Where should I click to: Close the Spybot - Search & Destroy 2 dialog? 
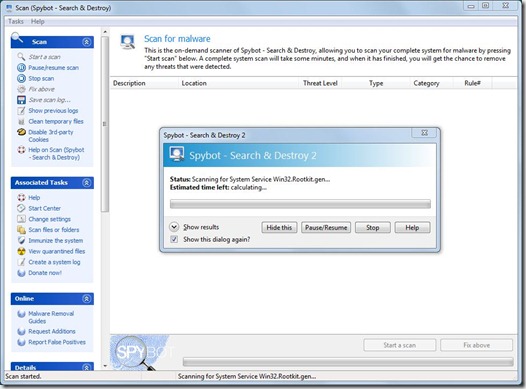424,133
